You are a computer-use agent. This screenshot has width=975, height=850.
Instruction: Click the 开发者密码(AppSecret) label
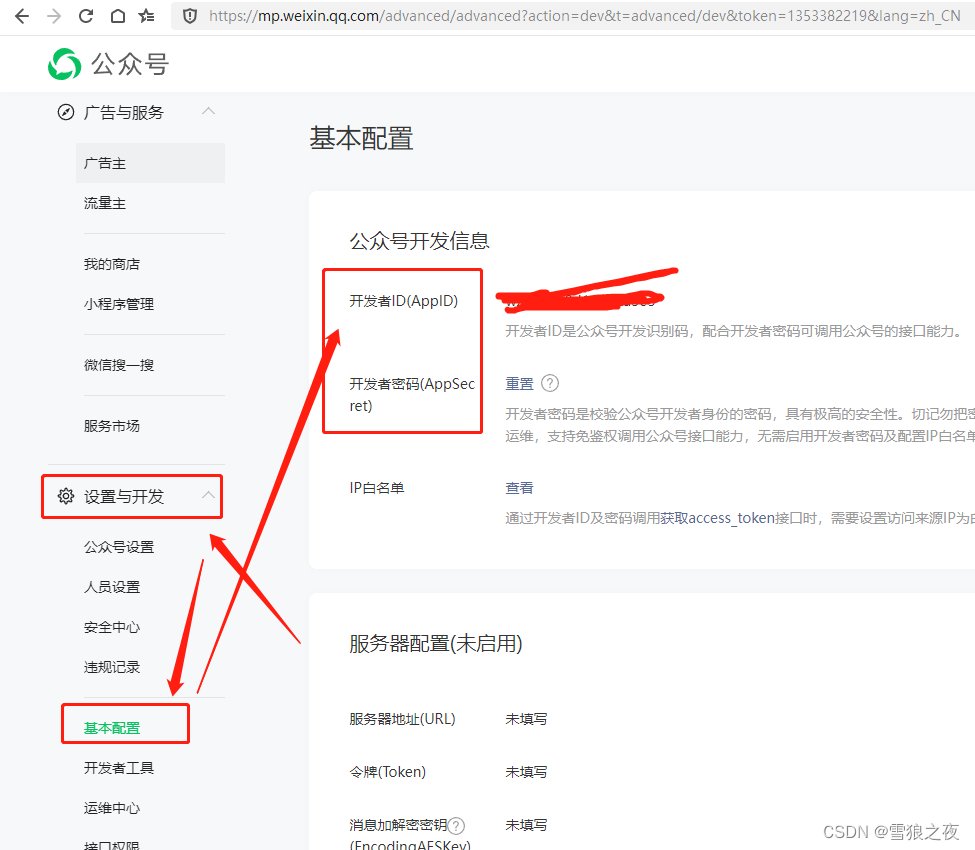412,394
